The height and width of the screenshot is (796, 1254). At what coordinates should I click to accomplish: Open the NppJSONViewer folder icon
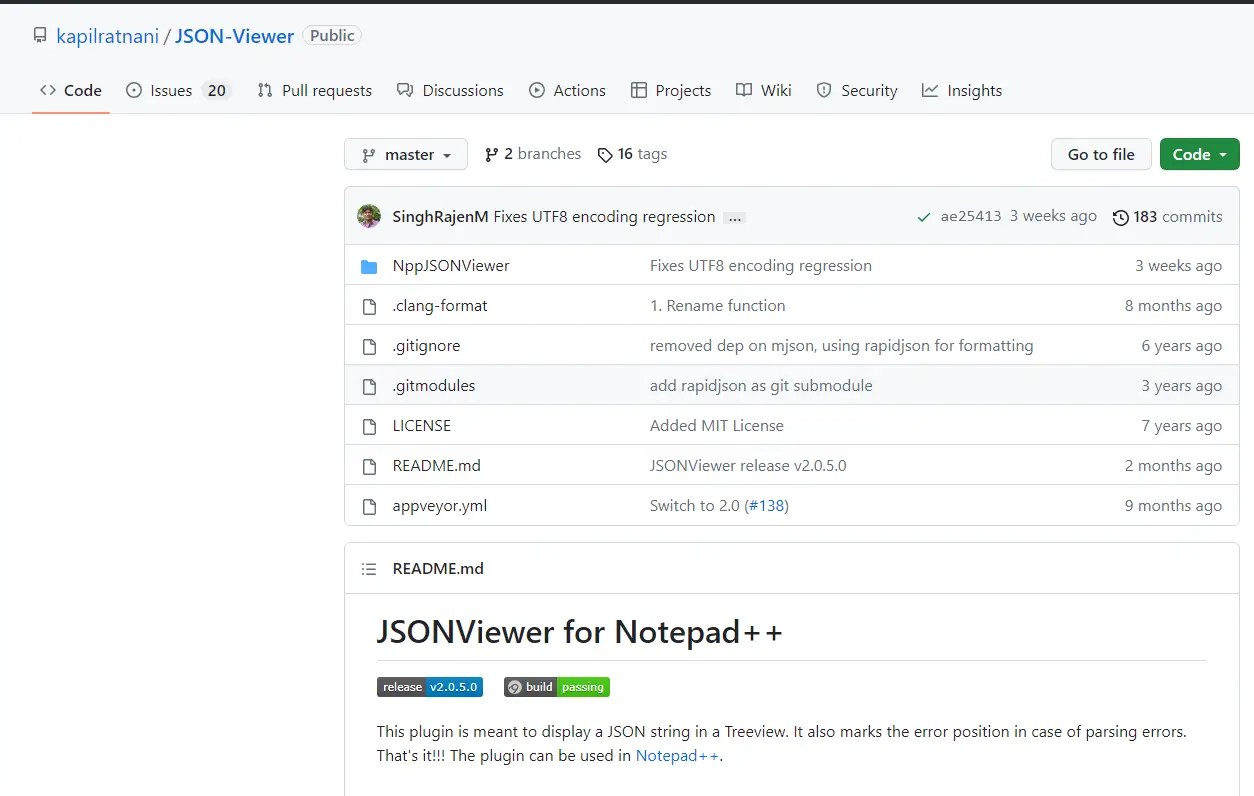coord(370,265)
